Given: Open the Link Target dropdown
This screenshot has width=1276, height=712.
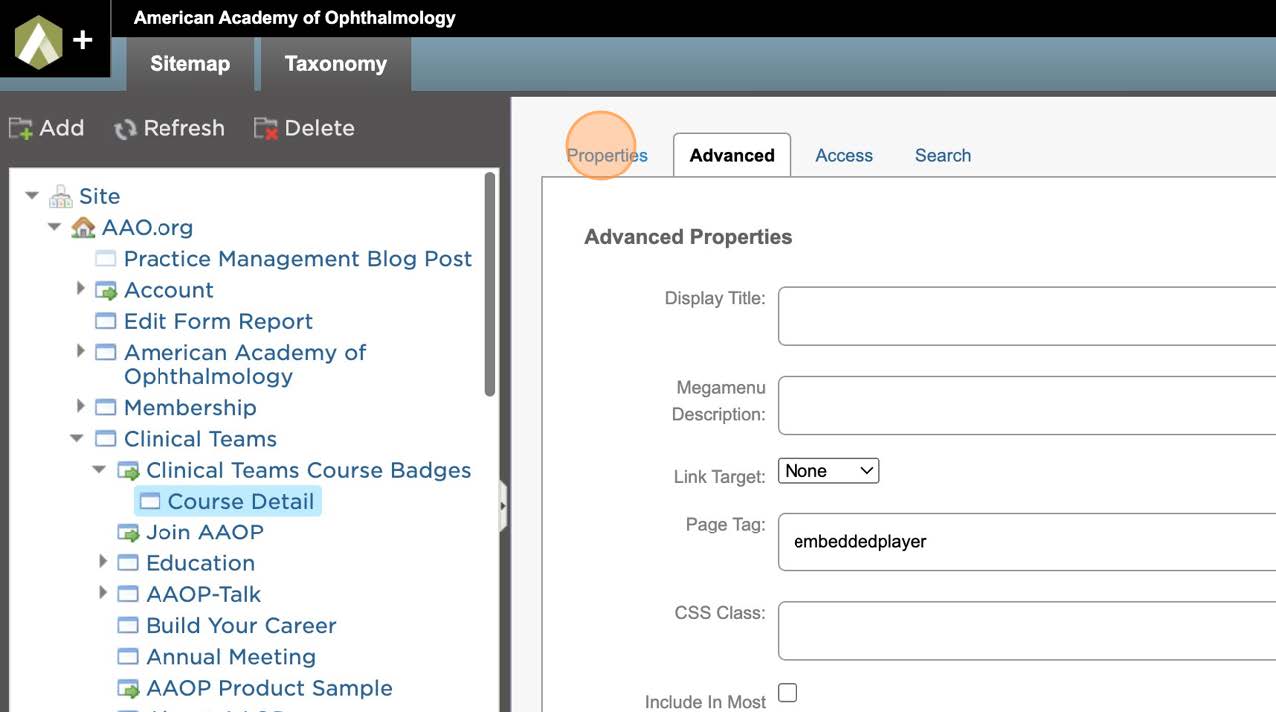Looking at the screenshot, I should pyautogui.click(x=829, y=471).
